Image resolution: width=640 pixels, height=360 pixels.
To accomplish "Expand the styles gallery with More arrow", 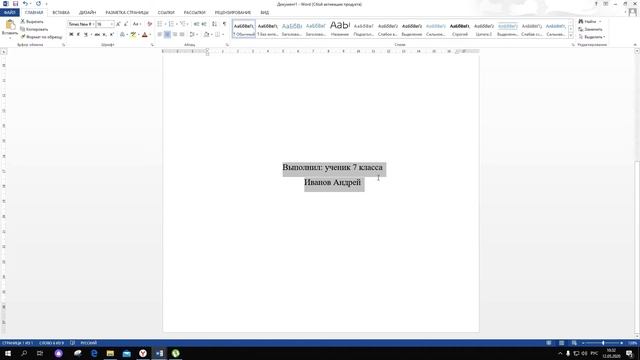I will [571, 35].
